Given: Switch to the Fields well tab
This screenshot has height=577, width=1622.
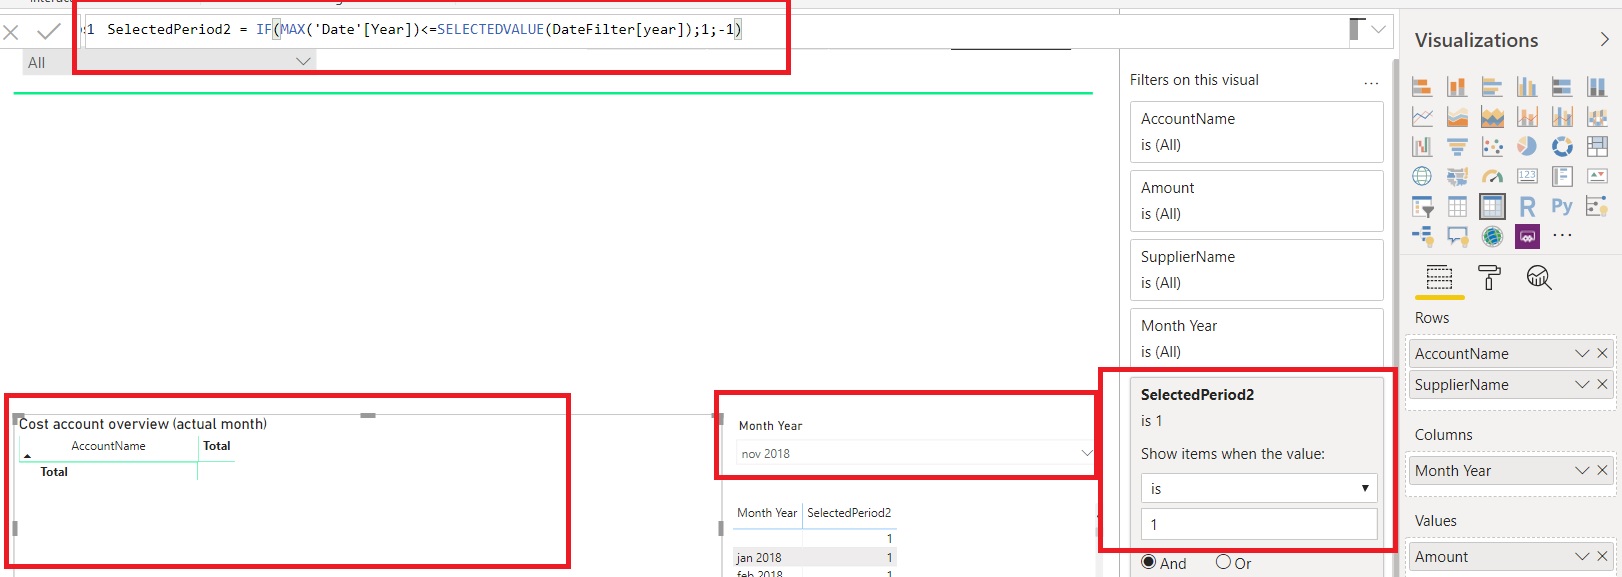Looking at the screenshot, I should pyautogui.click(x=1439, y=278).
